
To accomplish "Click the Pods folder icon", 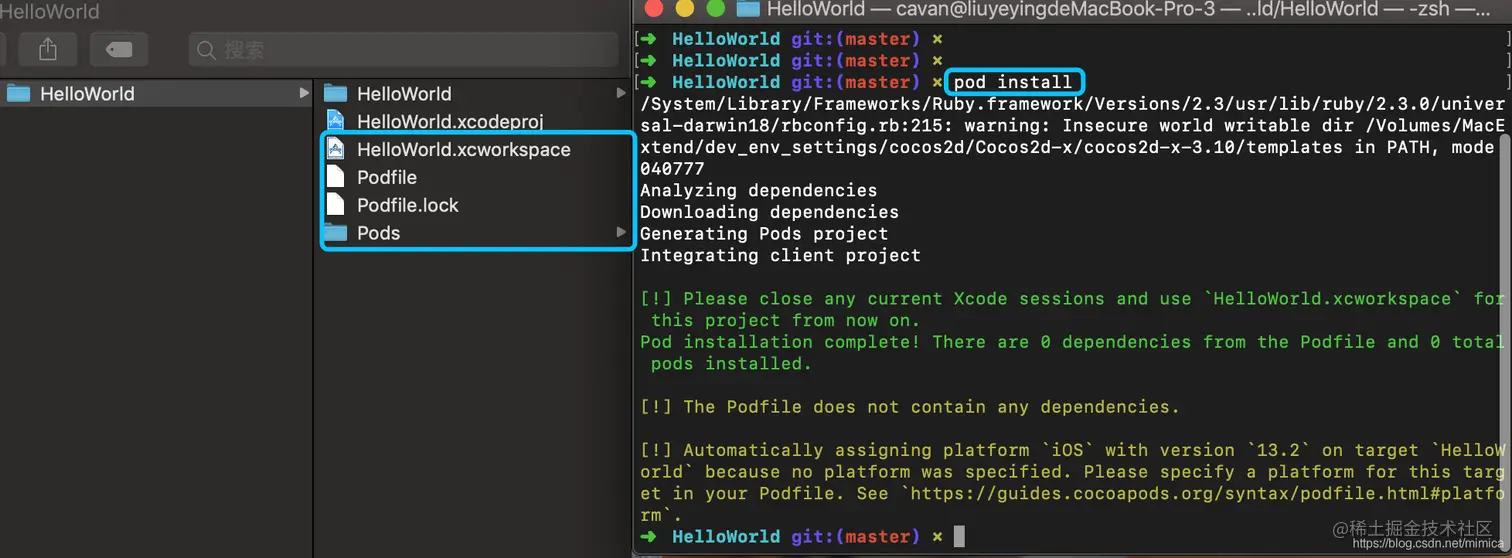I will [x=336, y=234].
